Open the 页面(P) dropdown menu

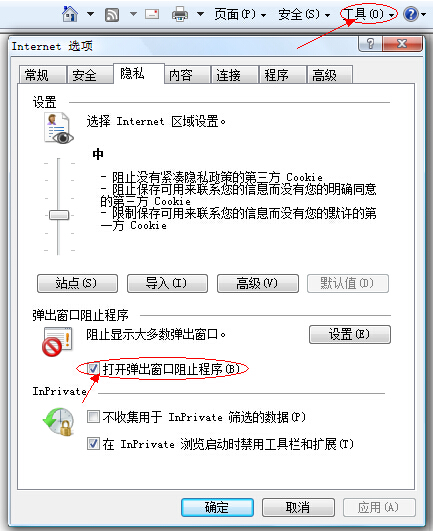coord(240,15)
